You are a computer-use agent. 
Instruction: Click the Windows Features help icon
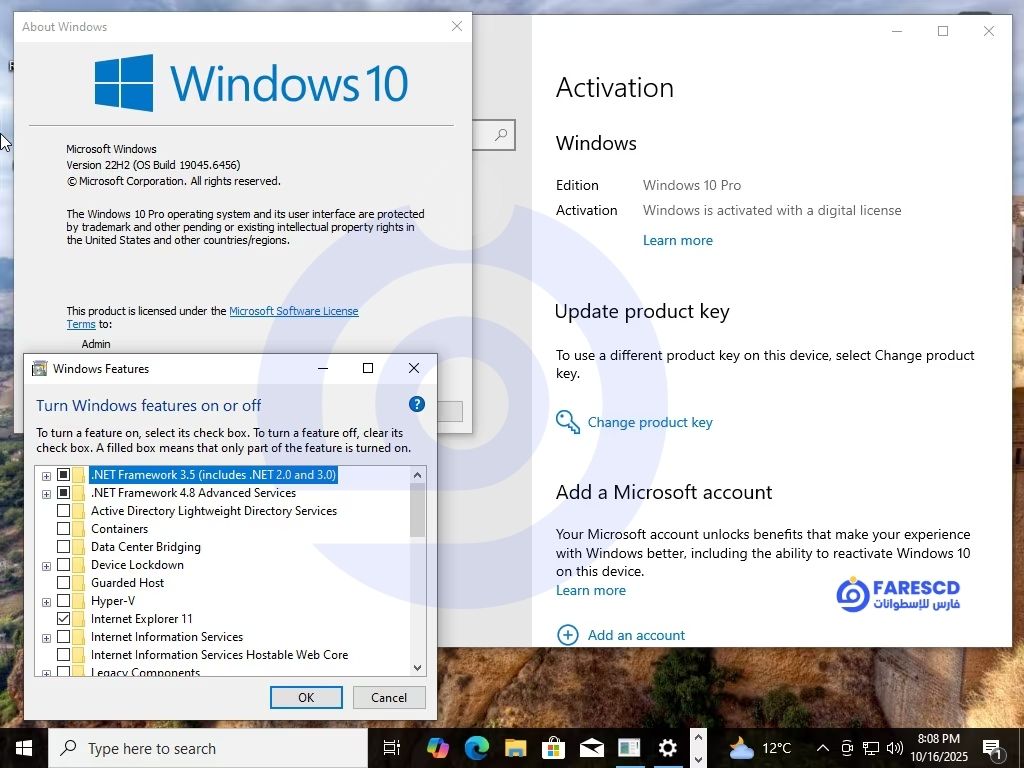click(417, 405)
